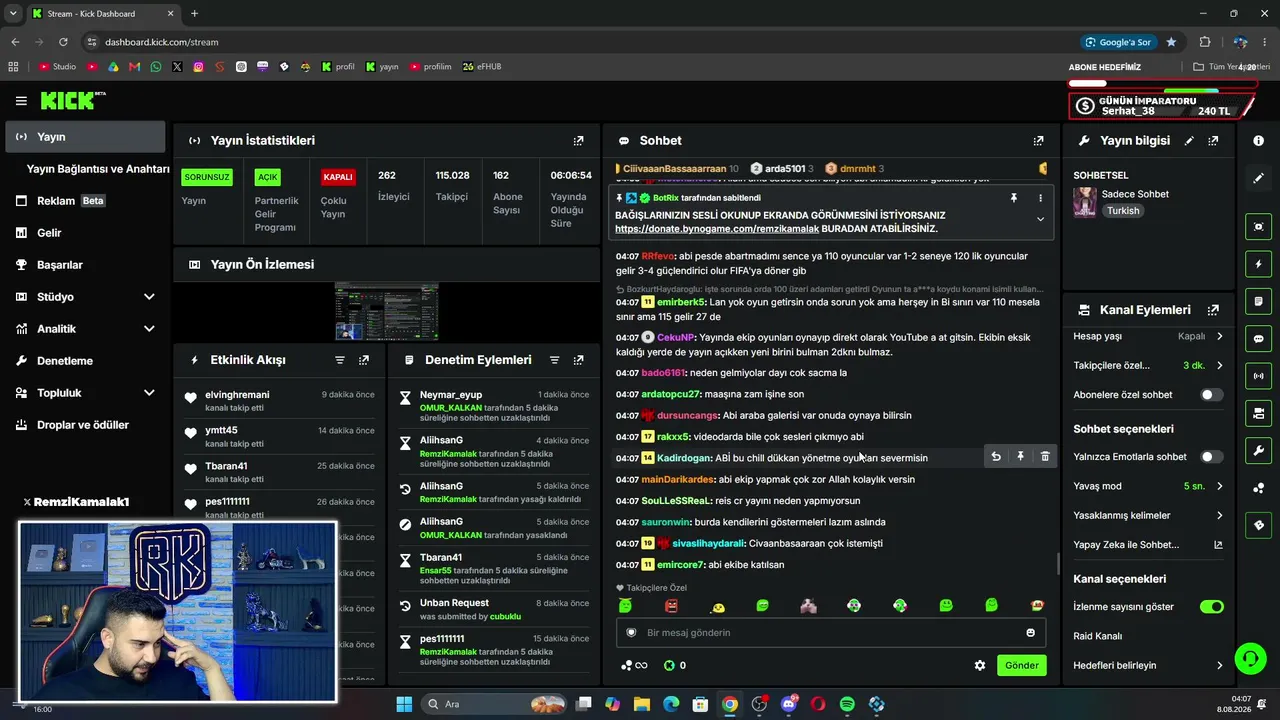This screenshot has height=720, width=1280.
Task: Pop out the Denetim Eylemleri panel
Action: [x=578, y=360]
